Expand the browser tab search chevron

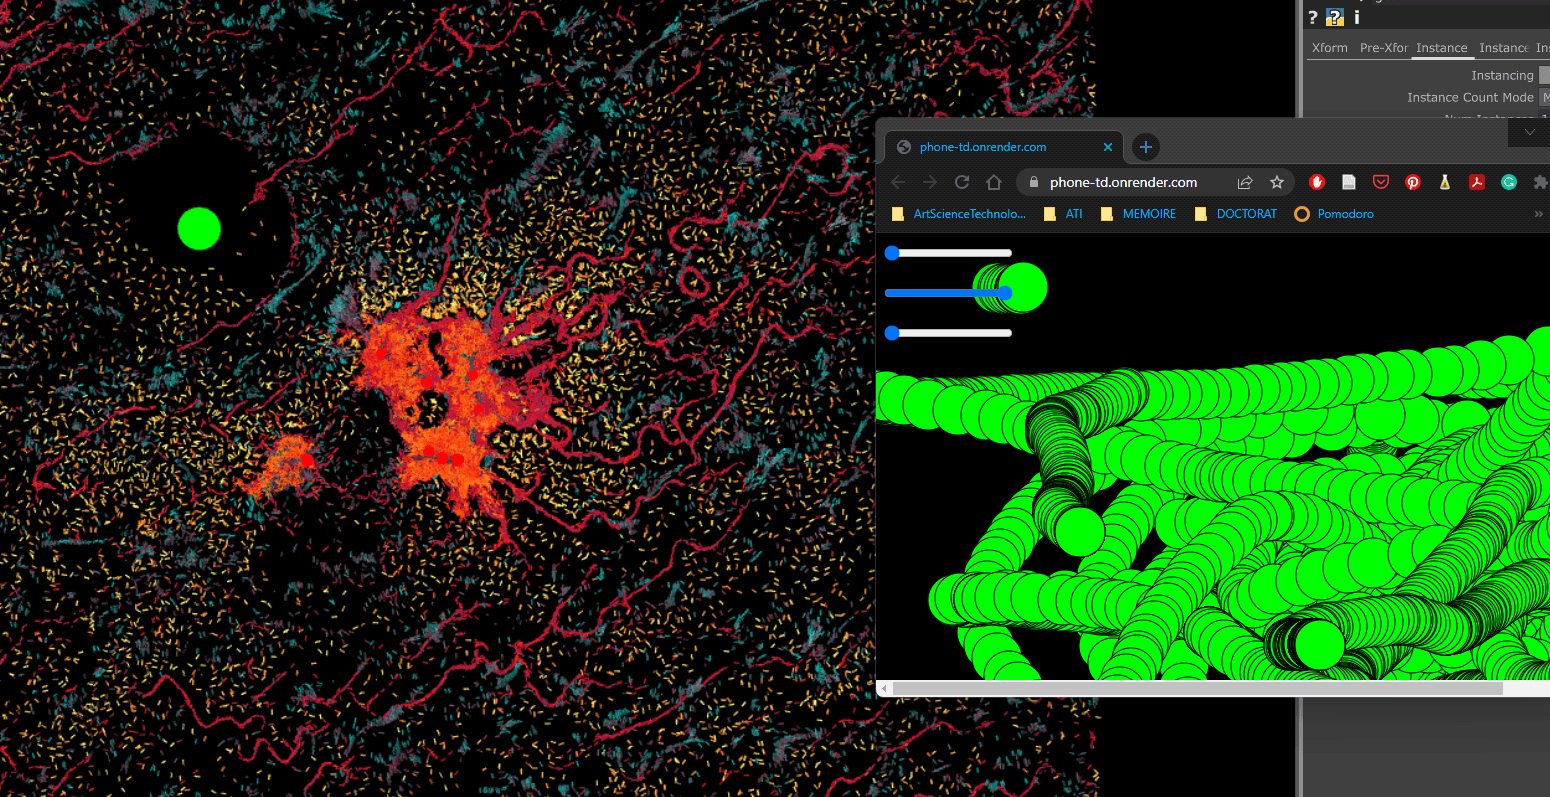click(1529, 132)
